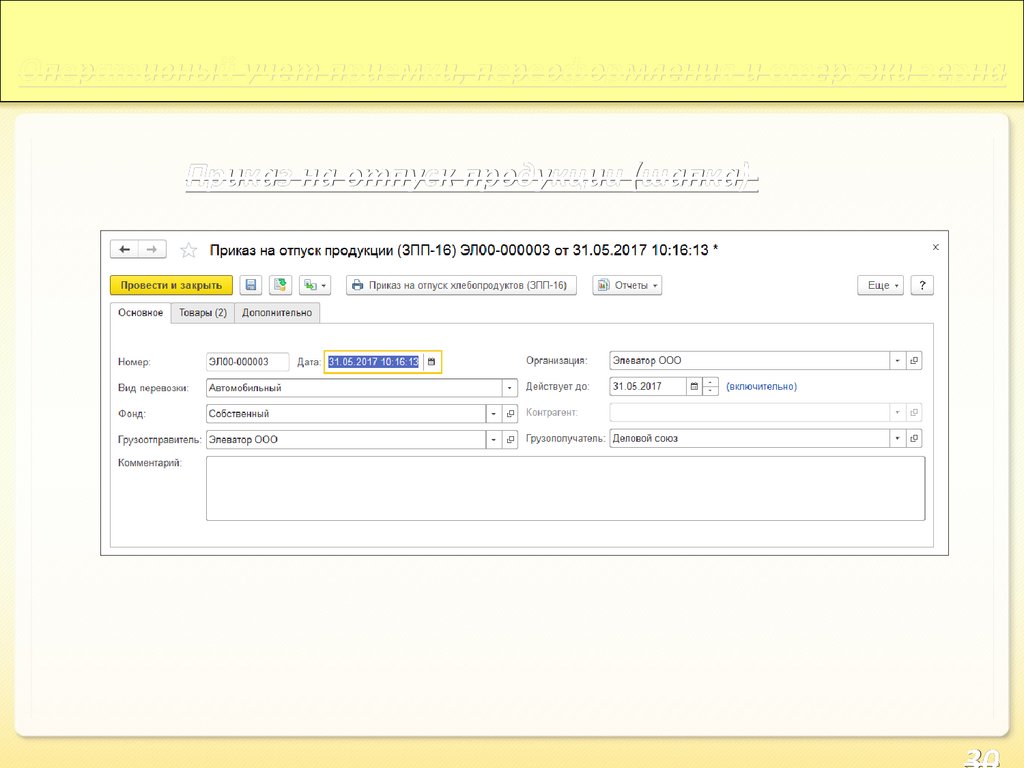Open the create-based-on icon dropdown
This screenshot has width=1024, height=768.
tap(315, 285)
